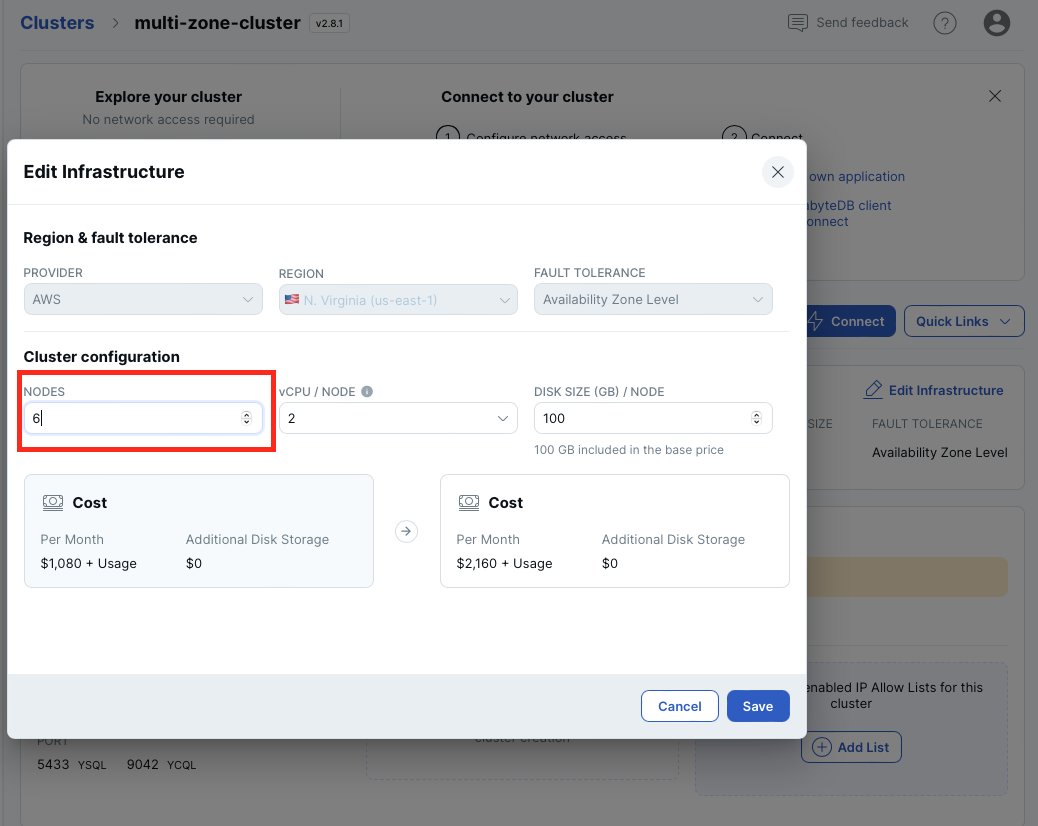The image size is (1038, 826).
Task: Expand the FAULT TOLERANCE dropdown
Action: [653, 298]
